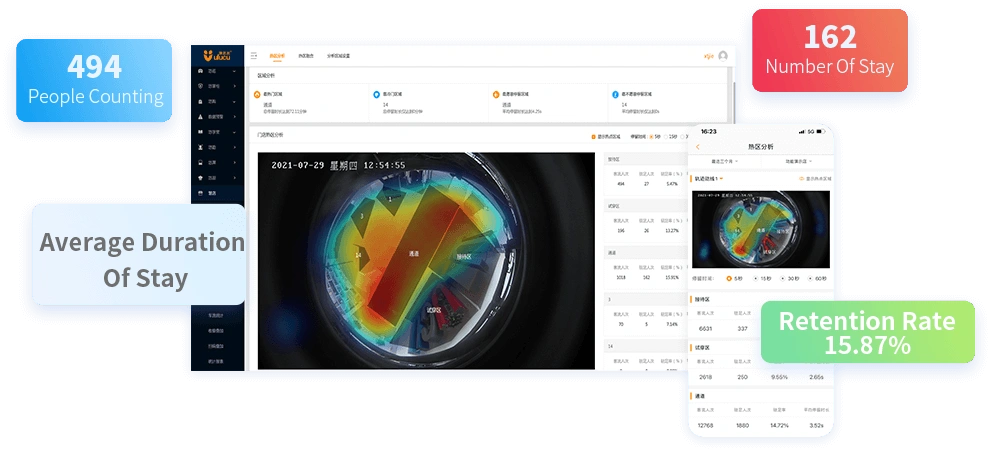Viewport: 991px width, 450px height.
Task: Click the phone heatmap thumbnail image
Action: [x=761, y=229]
